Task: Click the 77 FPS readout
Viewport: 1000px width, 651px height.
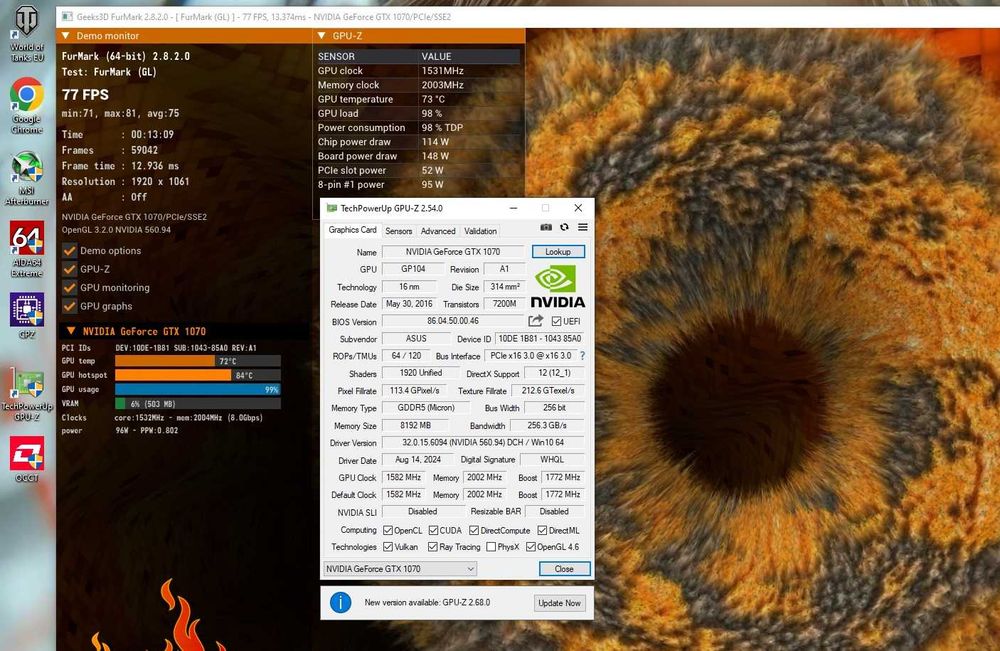Action: tap(85, 94)
